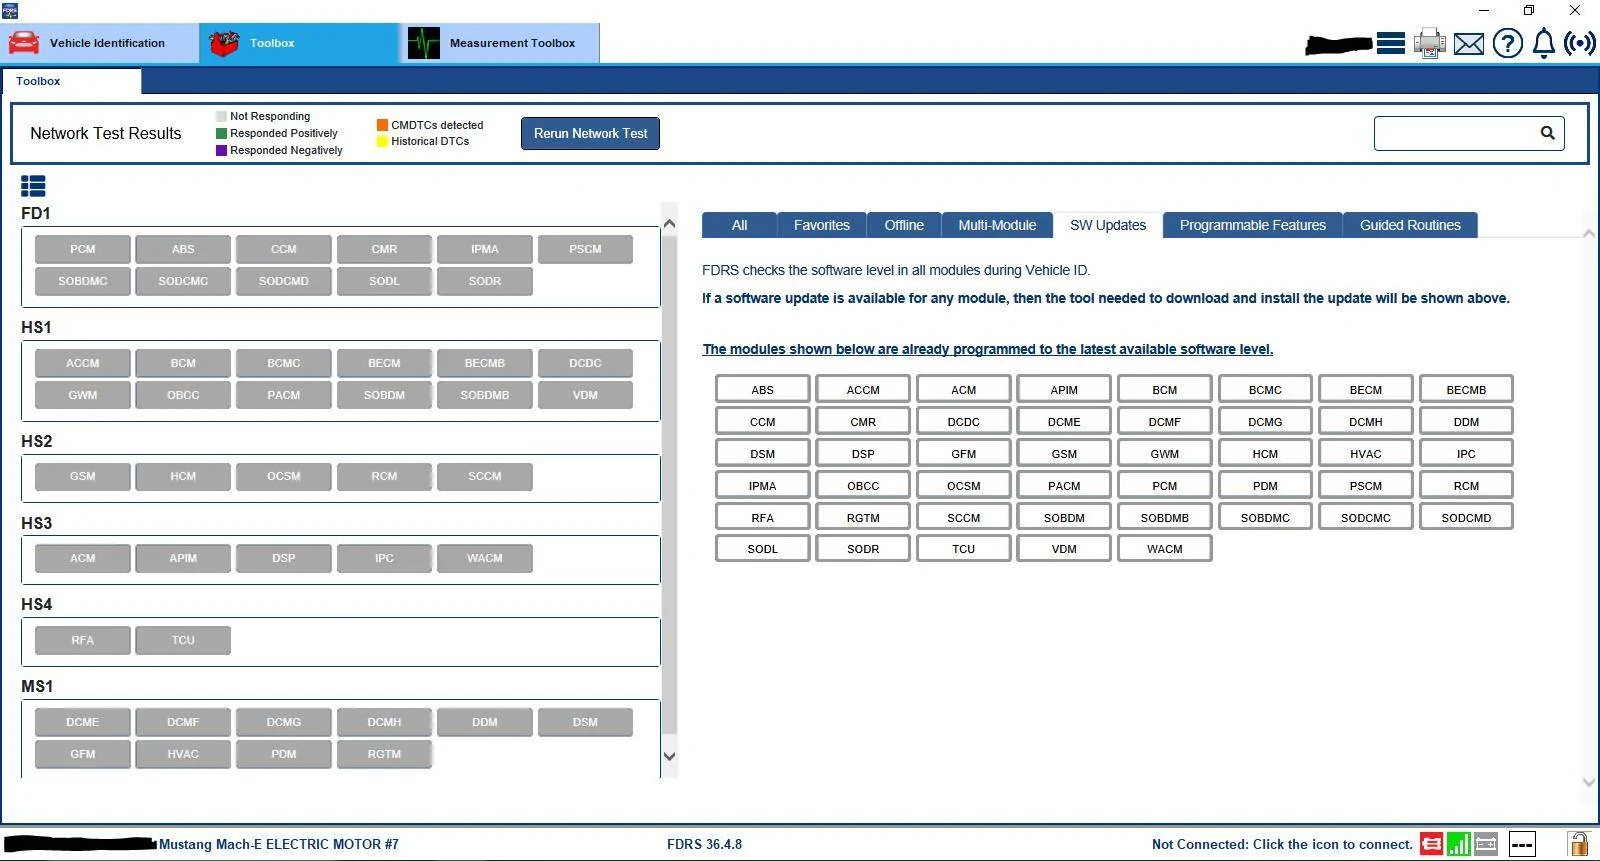This screenshot has height=861, width=1600.
Task: Click the network list scroll up arrow
Action: click(669, 224)
